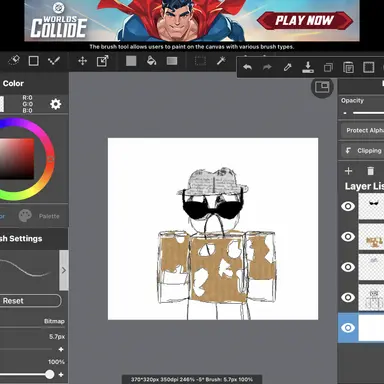Add a new layer with plus icon

(348, 171)
